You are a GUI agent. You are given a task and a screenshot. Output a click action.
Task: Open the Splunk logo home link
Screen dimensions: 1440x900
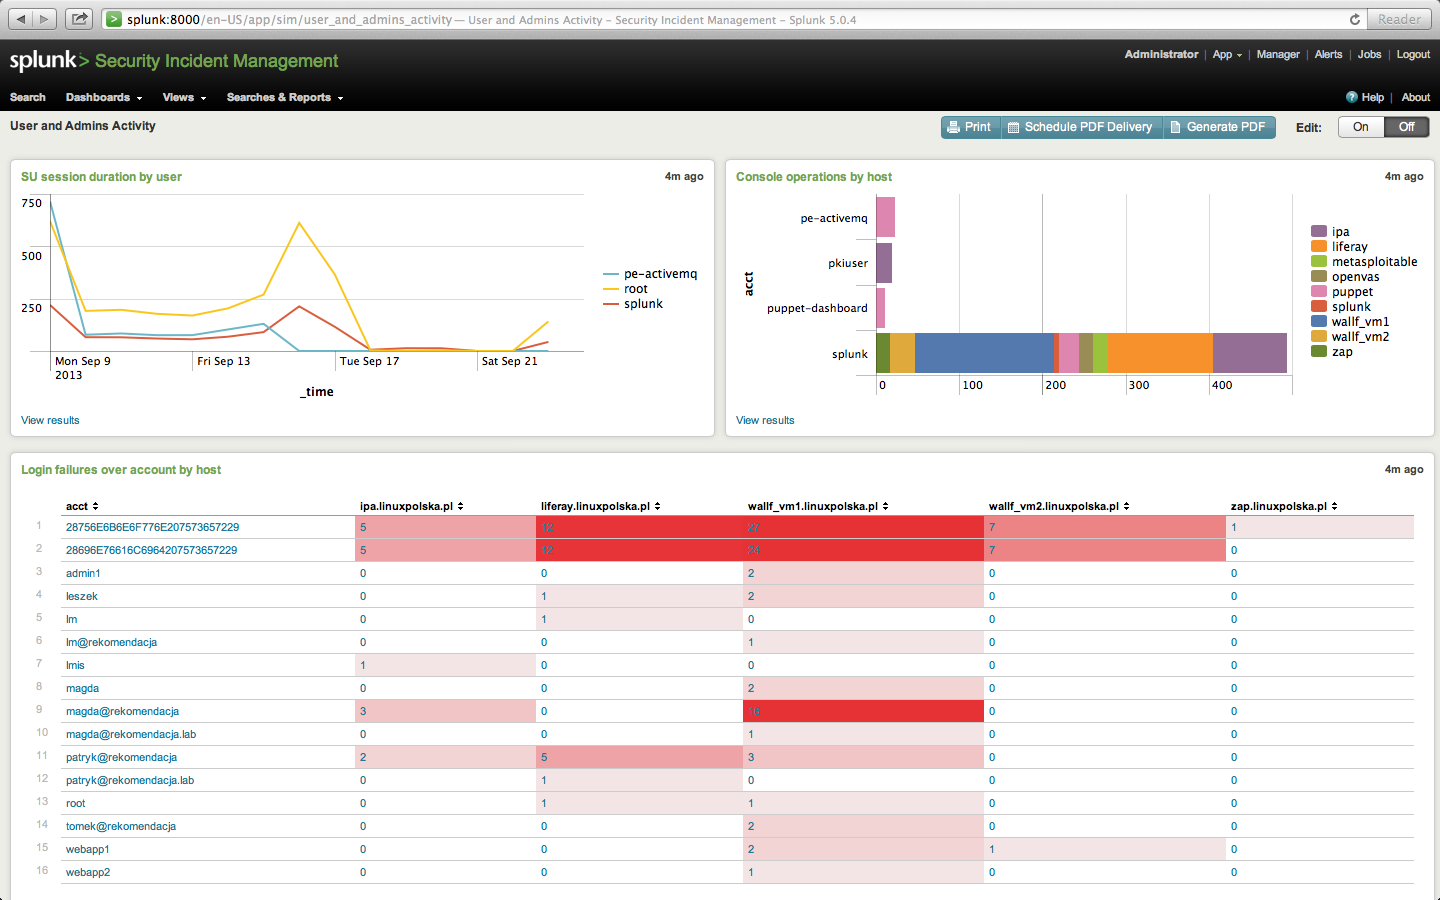[x=49, y=61]
